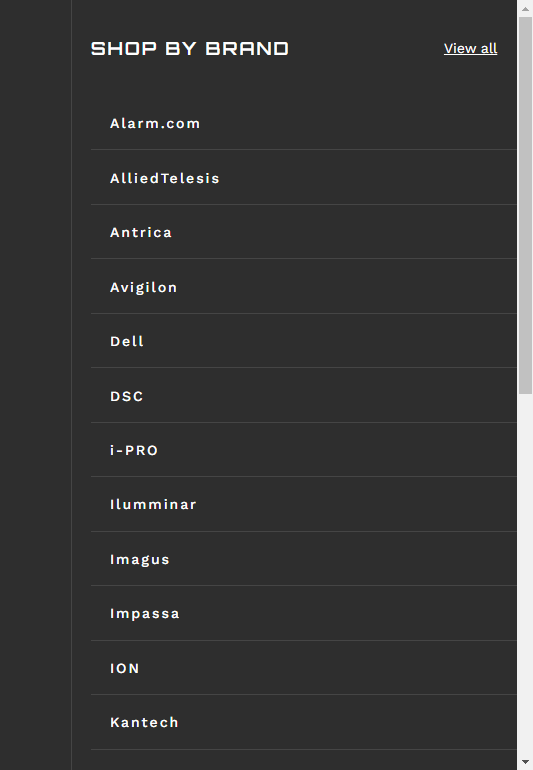Open the View all brands link

470,49
